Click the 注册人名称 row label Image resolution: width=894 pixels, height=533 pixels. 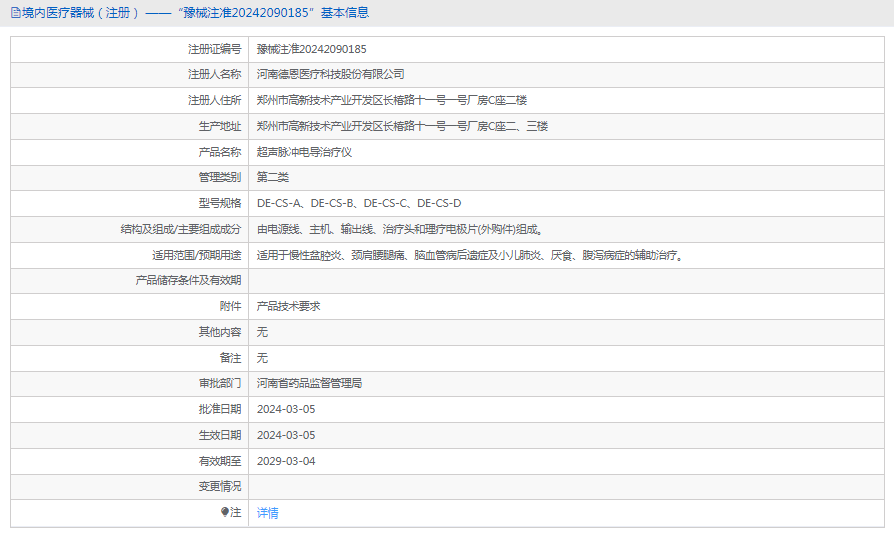(x=214, y=74)
